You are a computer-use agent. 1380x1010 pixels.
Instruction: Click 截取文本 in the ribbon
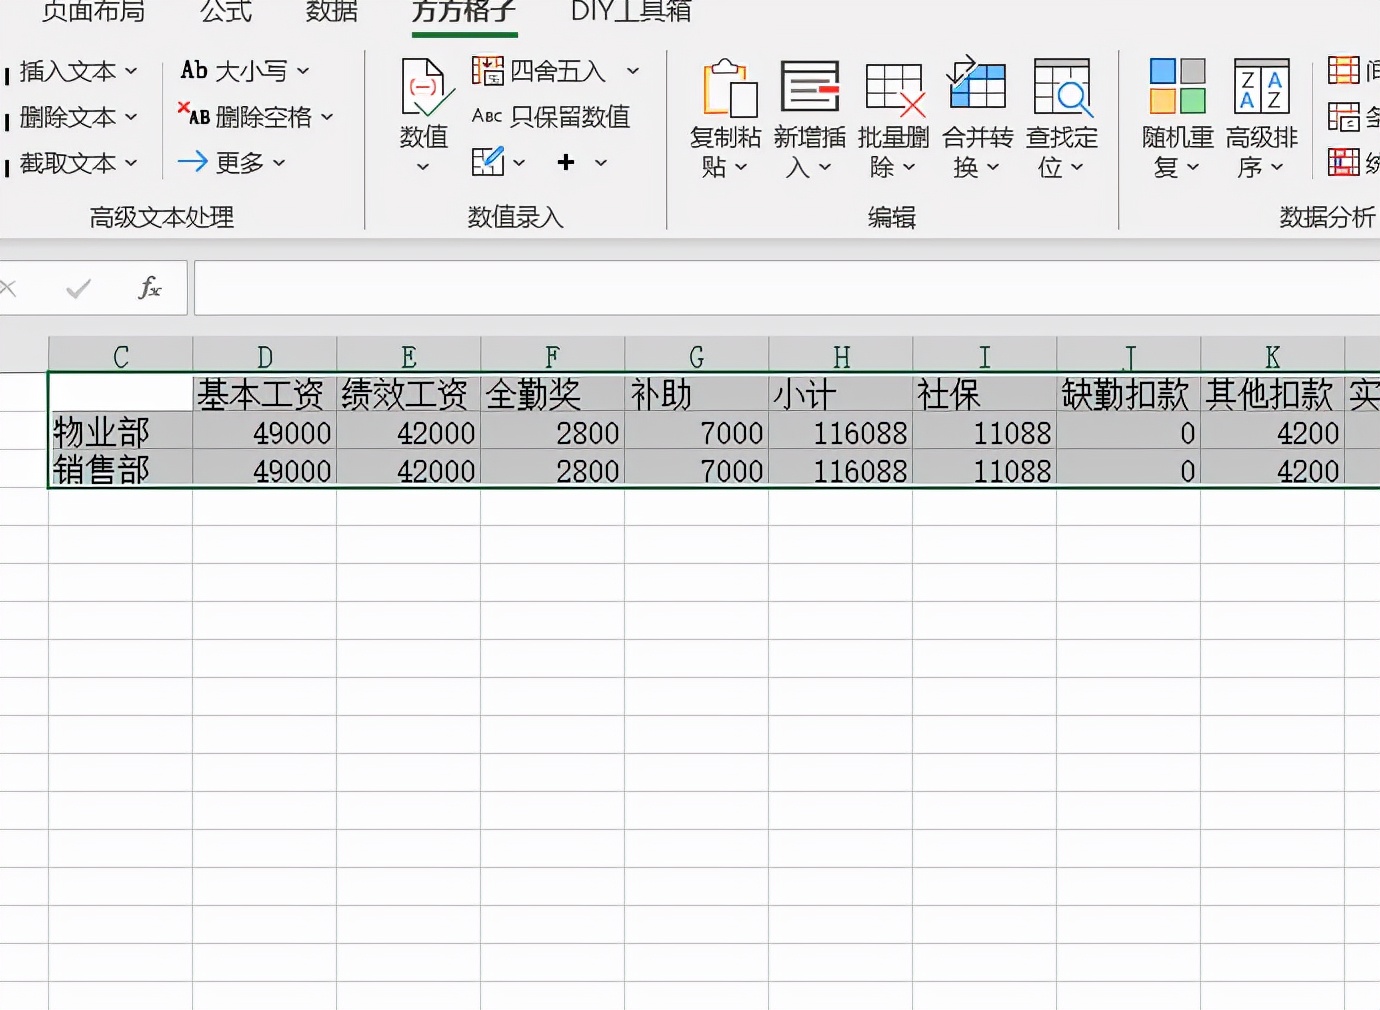point(70,163)
